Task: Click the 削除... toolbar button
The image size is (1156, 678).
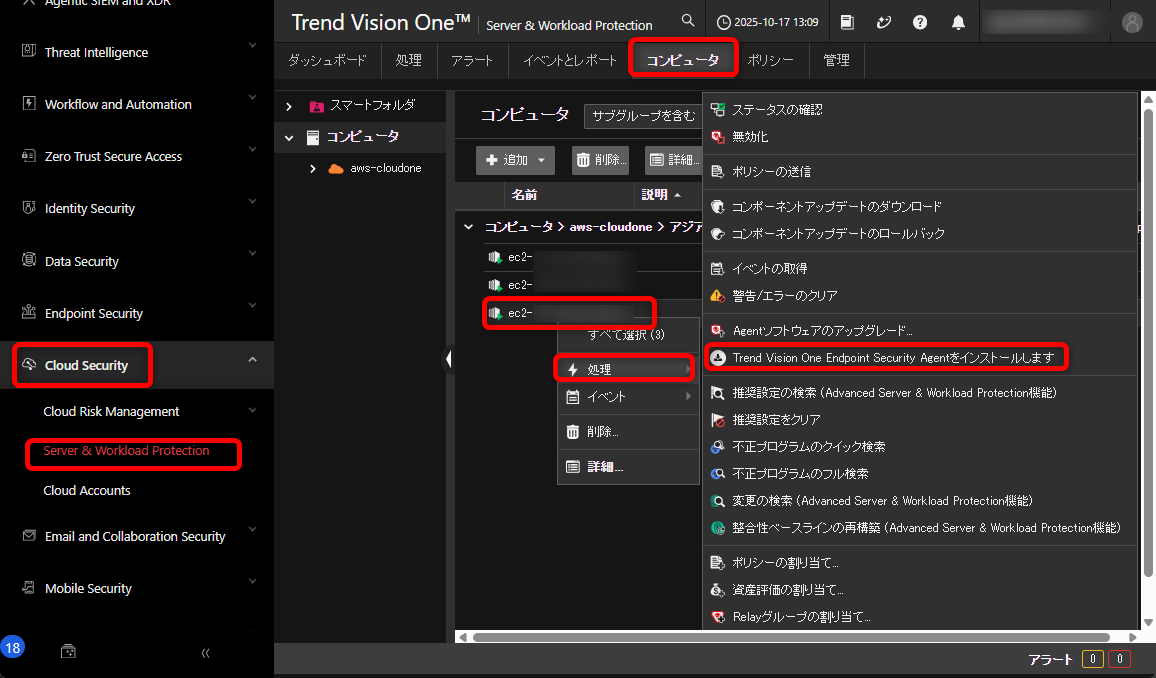Action: point(600,160)
